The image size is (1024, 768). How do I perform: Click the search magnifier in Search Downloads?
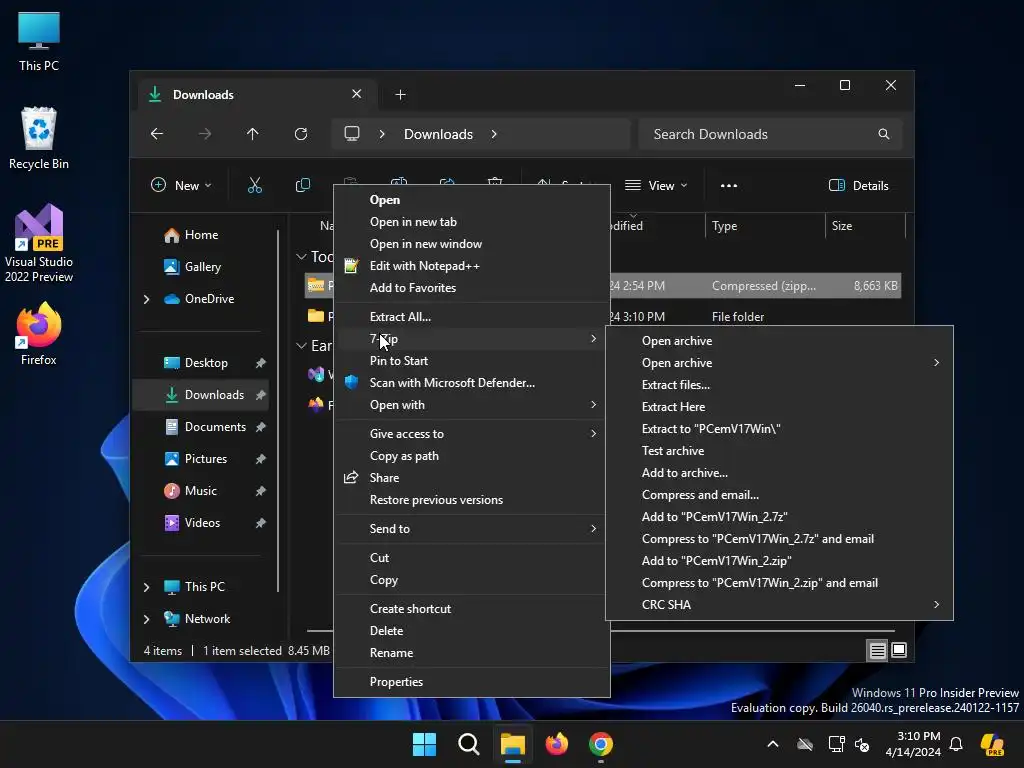pos(884,134)
